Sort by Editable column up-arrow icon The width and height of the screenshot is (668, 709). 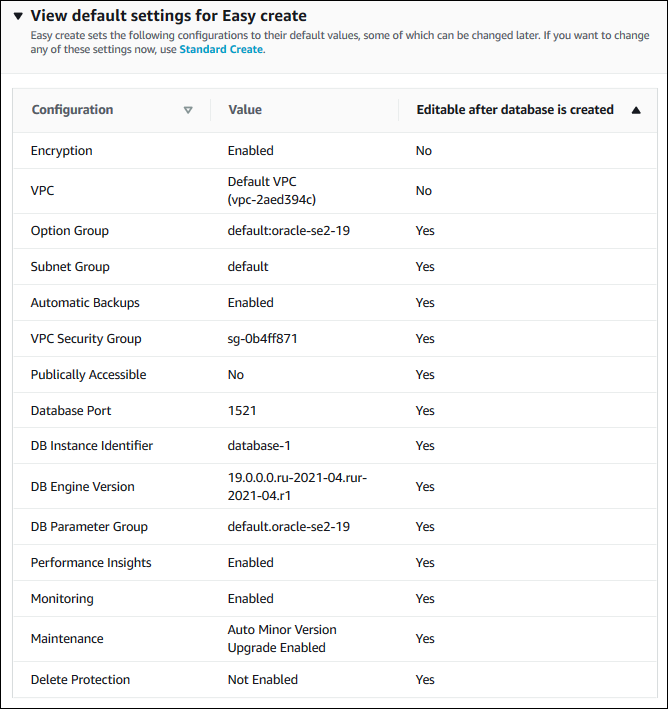tap(636, 110)
